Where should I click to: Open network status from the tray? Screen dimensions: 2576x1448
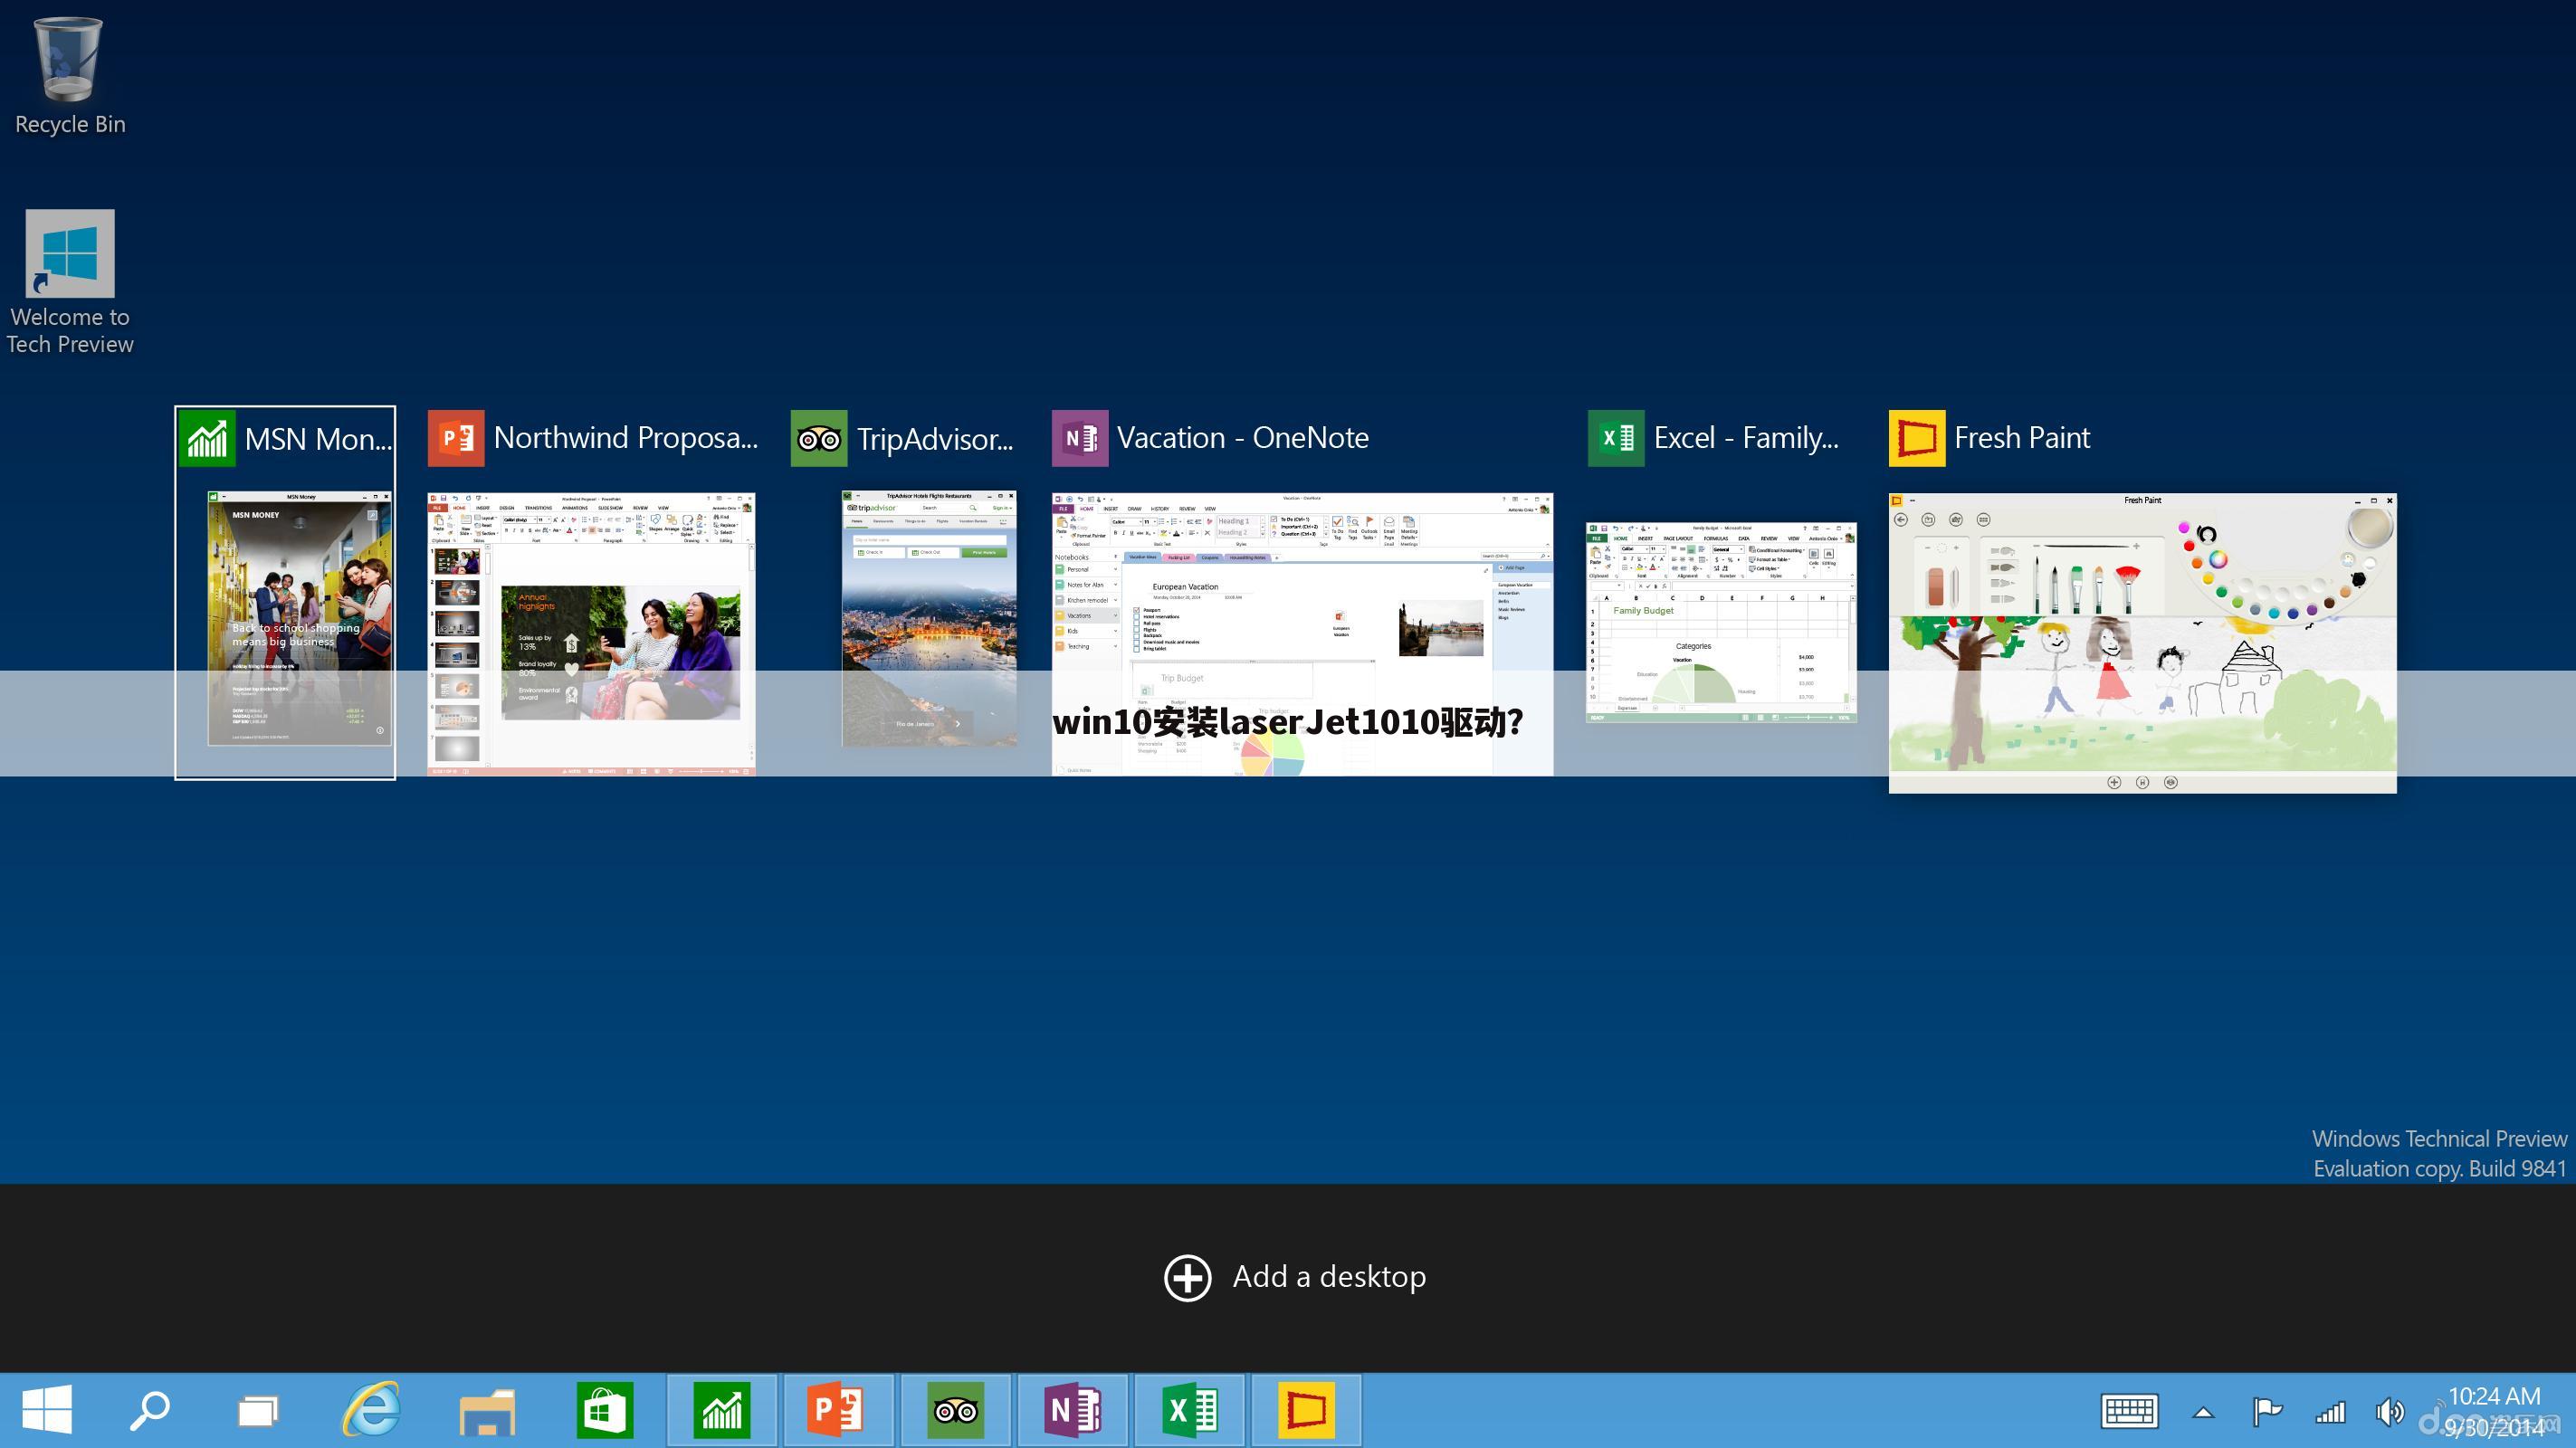2330,1412
